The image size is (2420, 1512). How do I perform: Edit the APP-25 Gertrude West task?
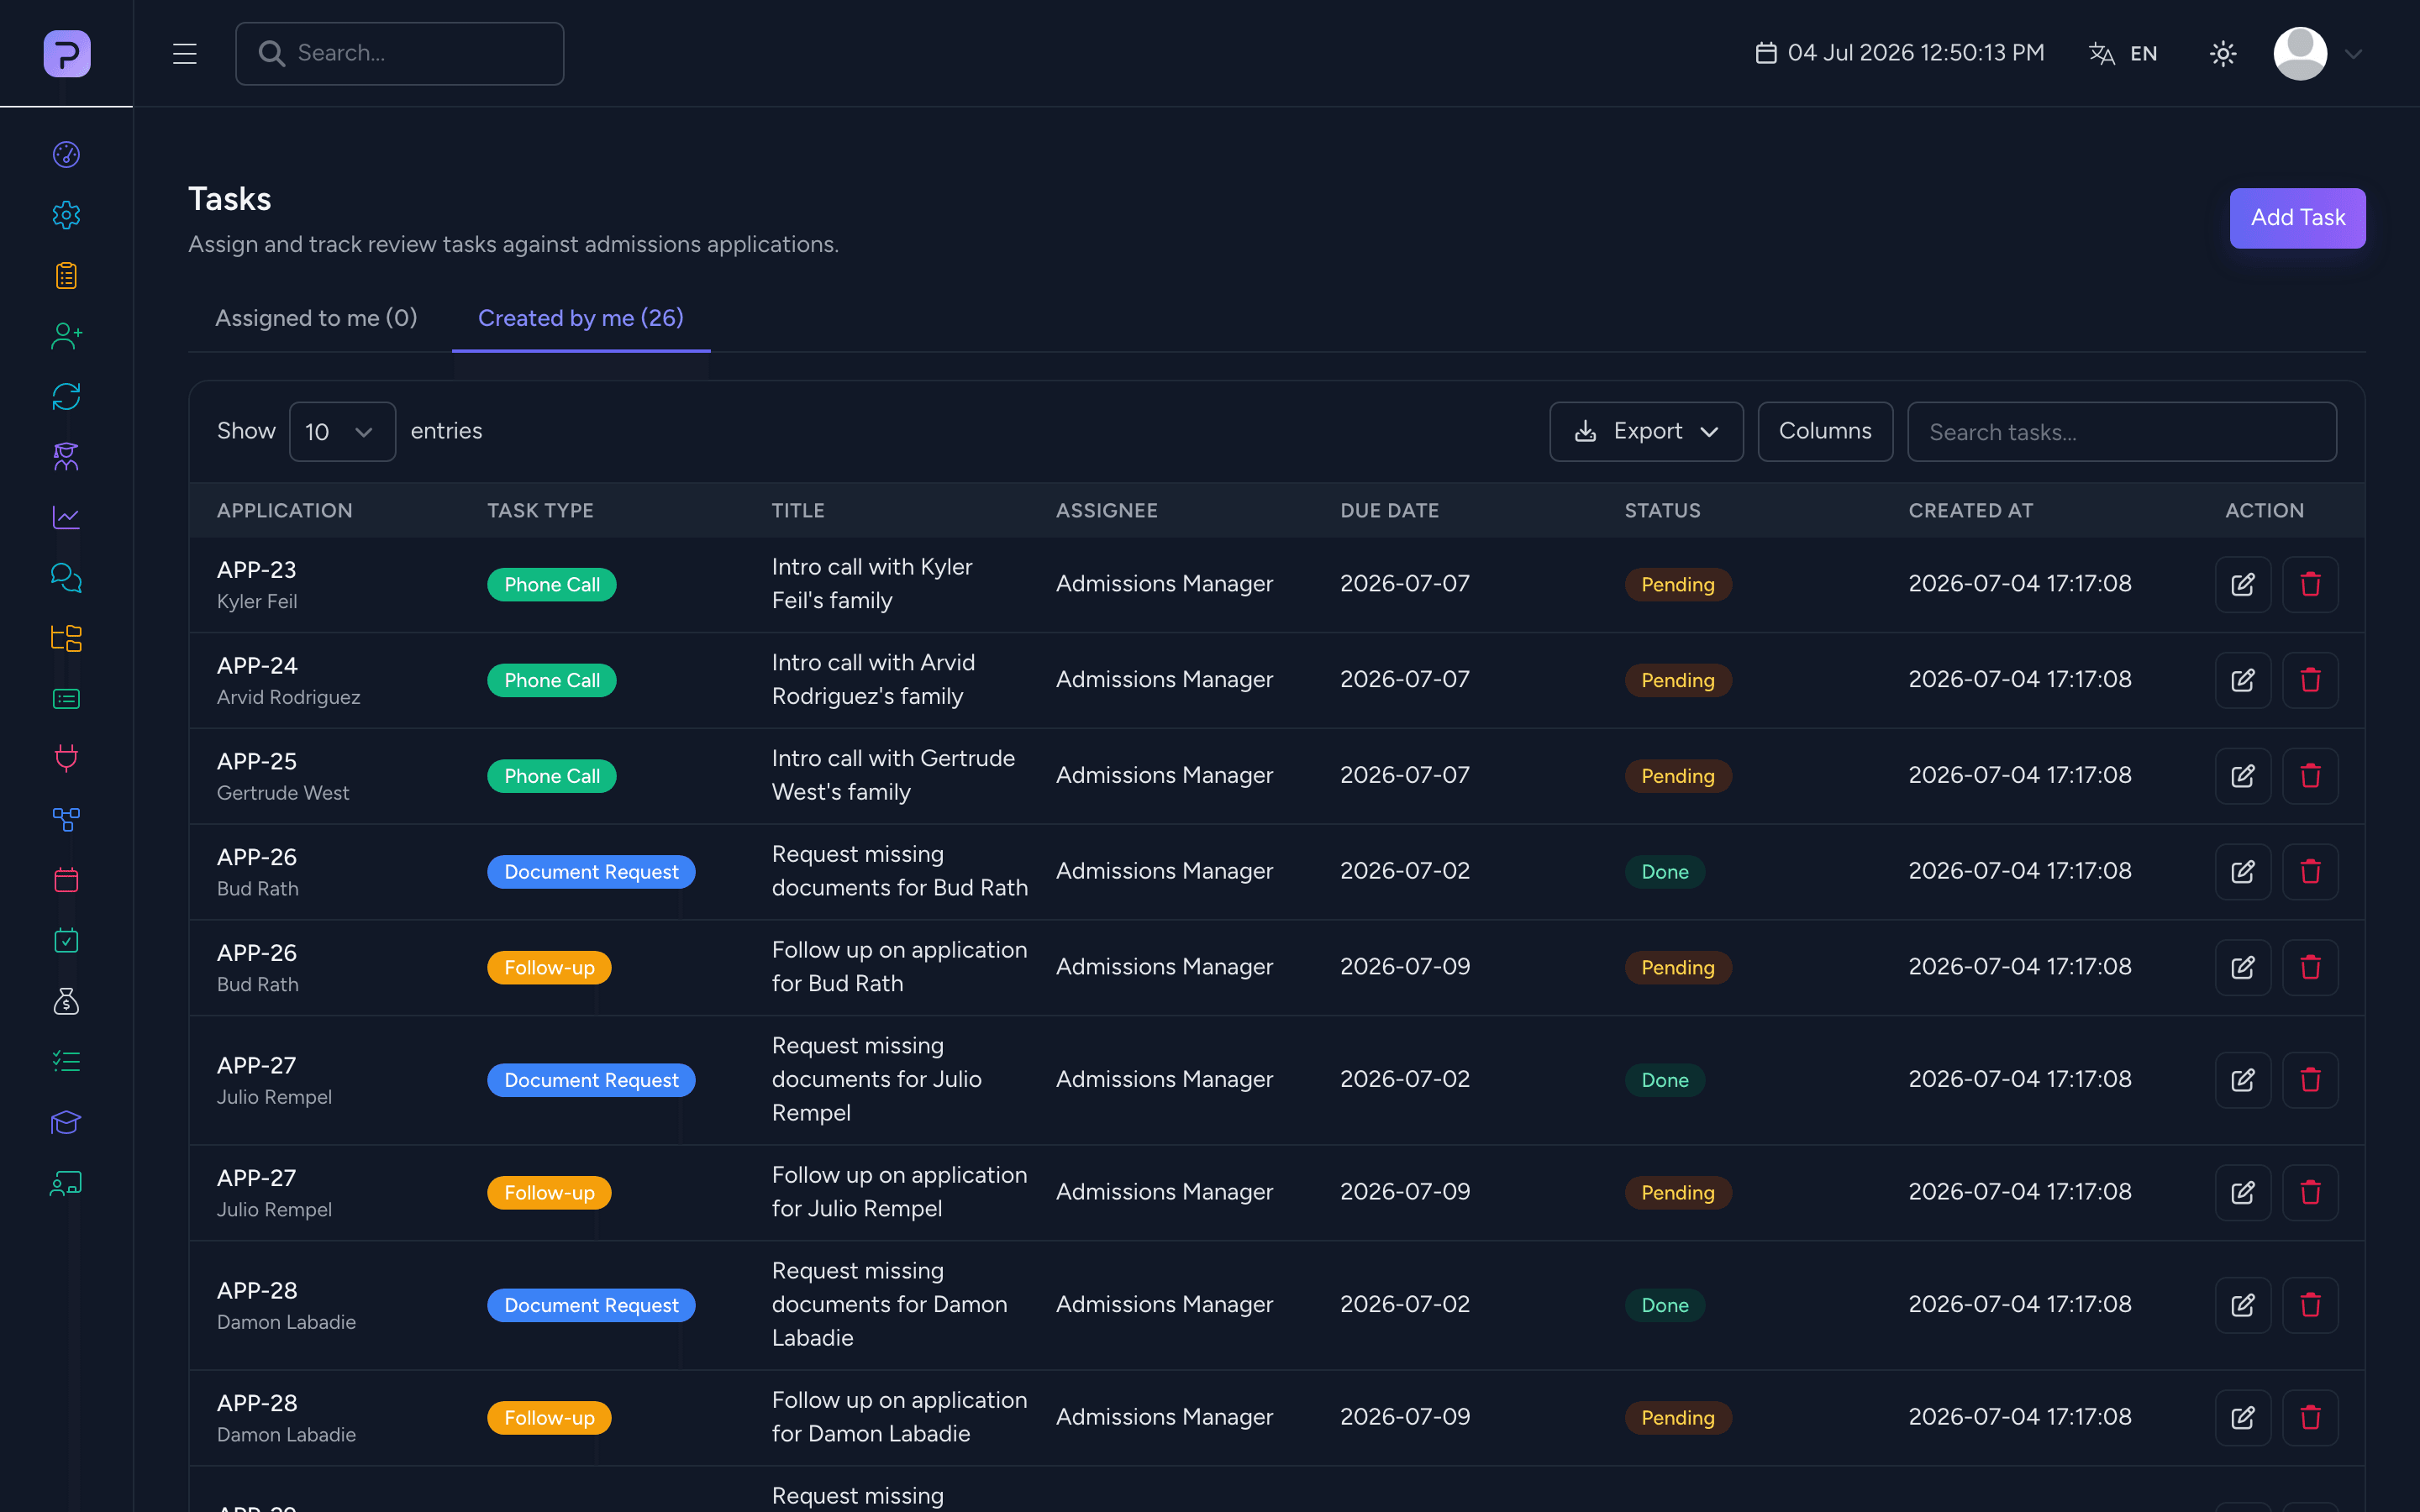coord(2242,776)
